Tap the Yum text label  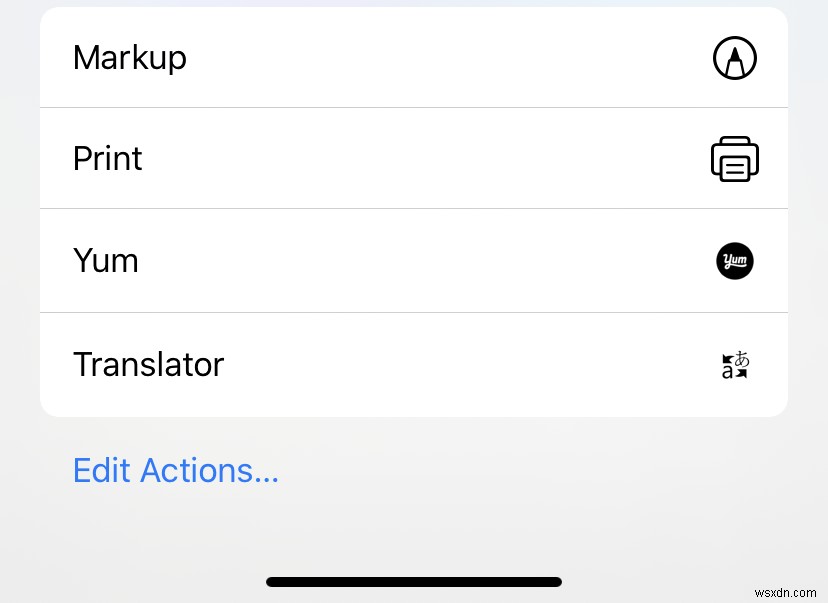106,261
